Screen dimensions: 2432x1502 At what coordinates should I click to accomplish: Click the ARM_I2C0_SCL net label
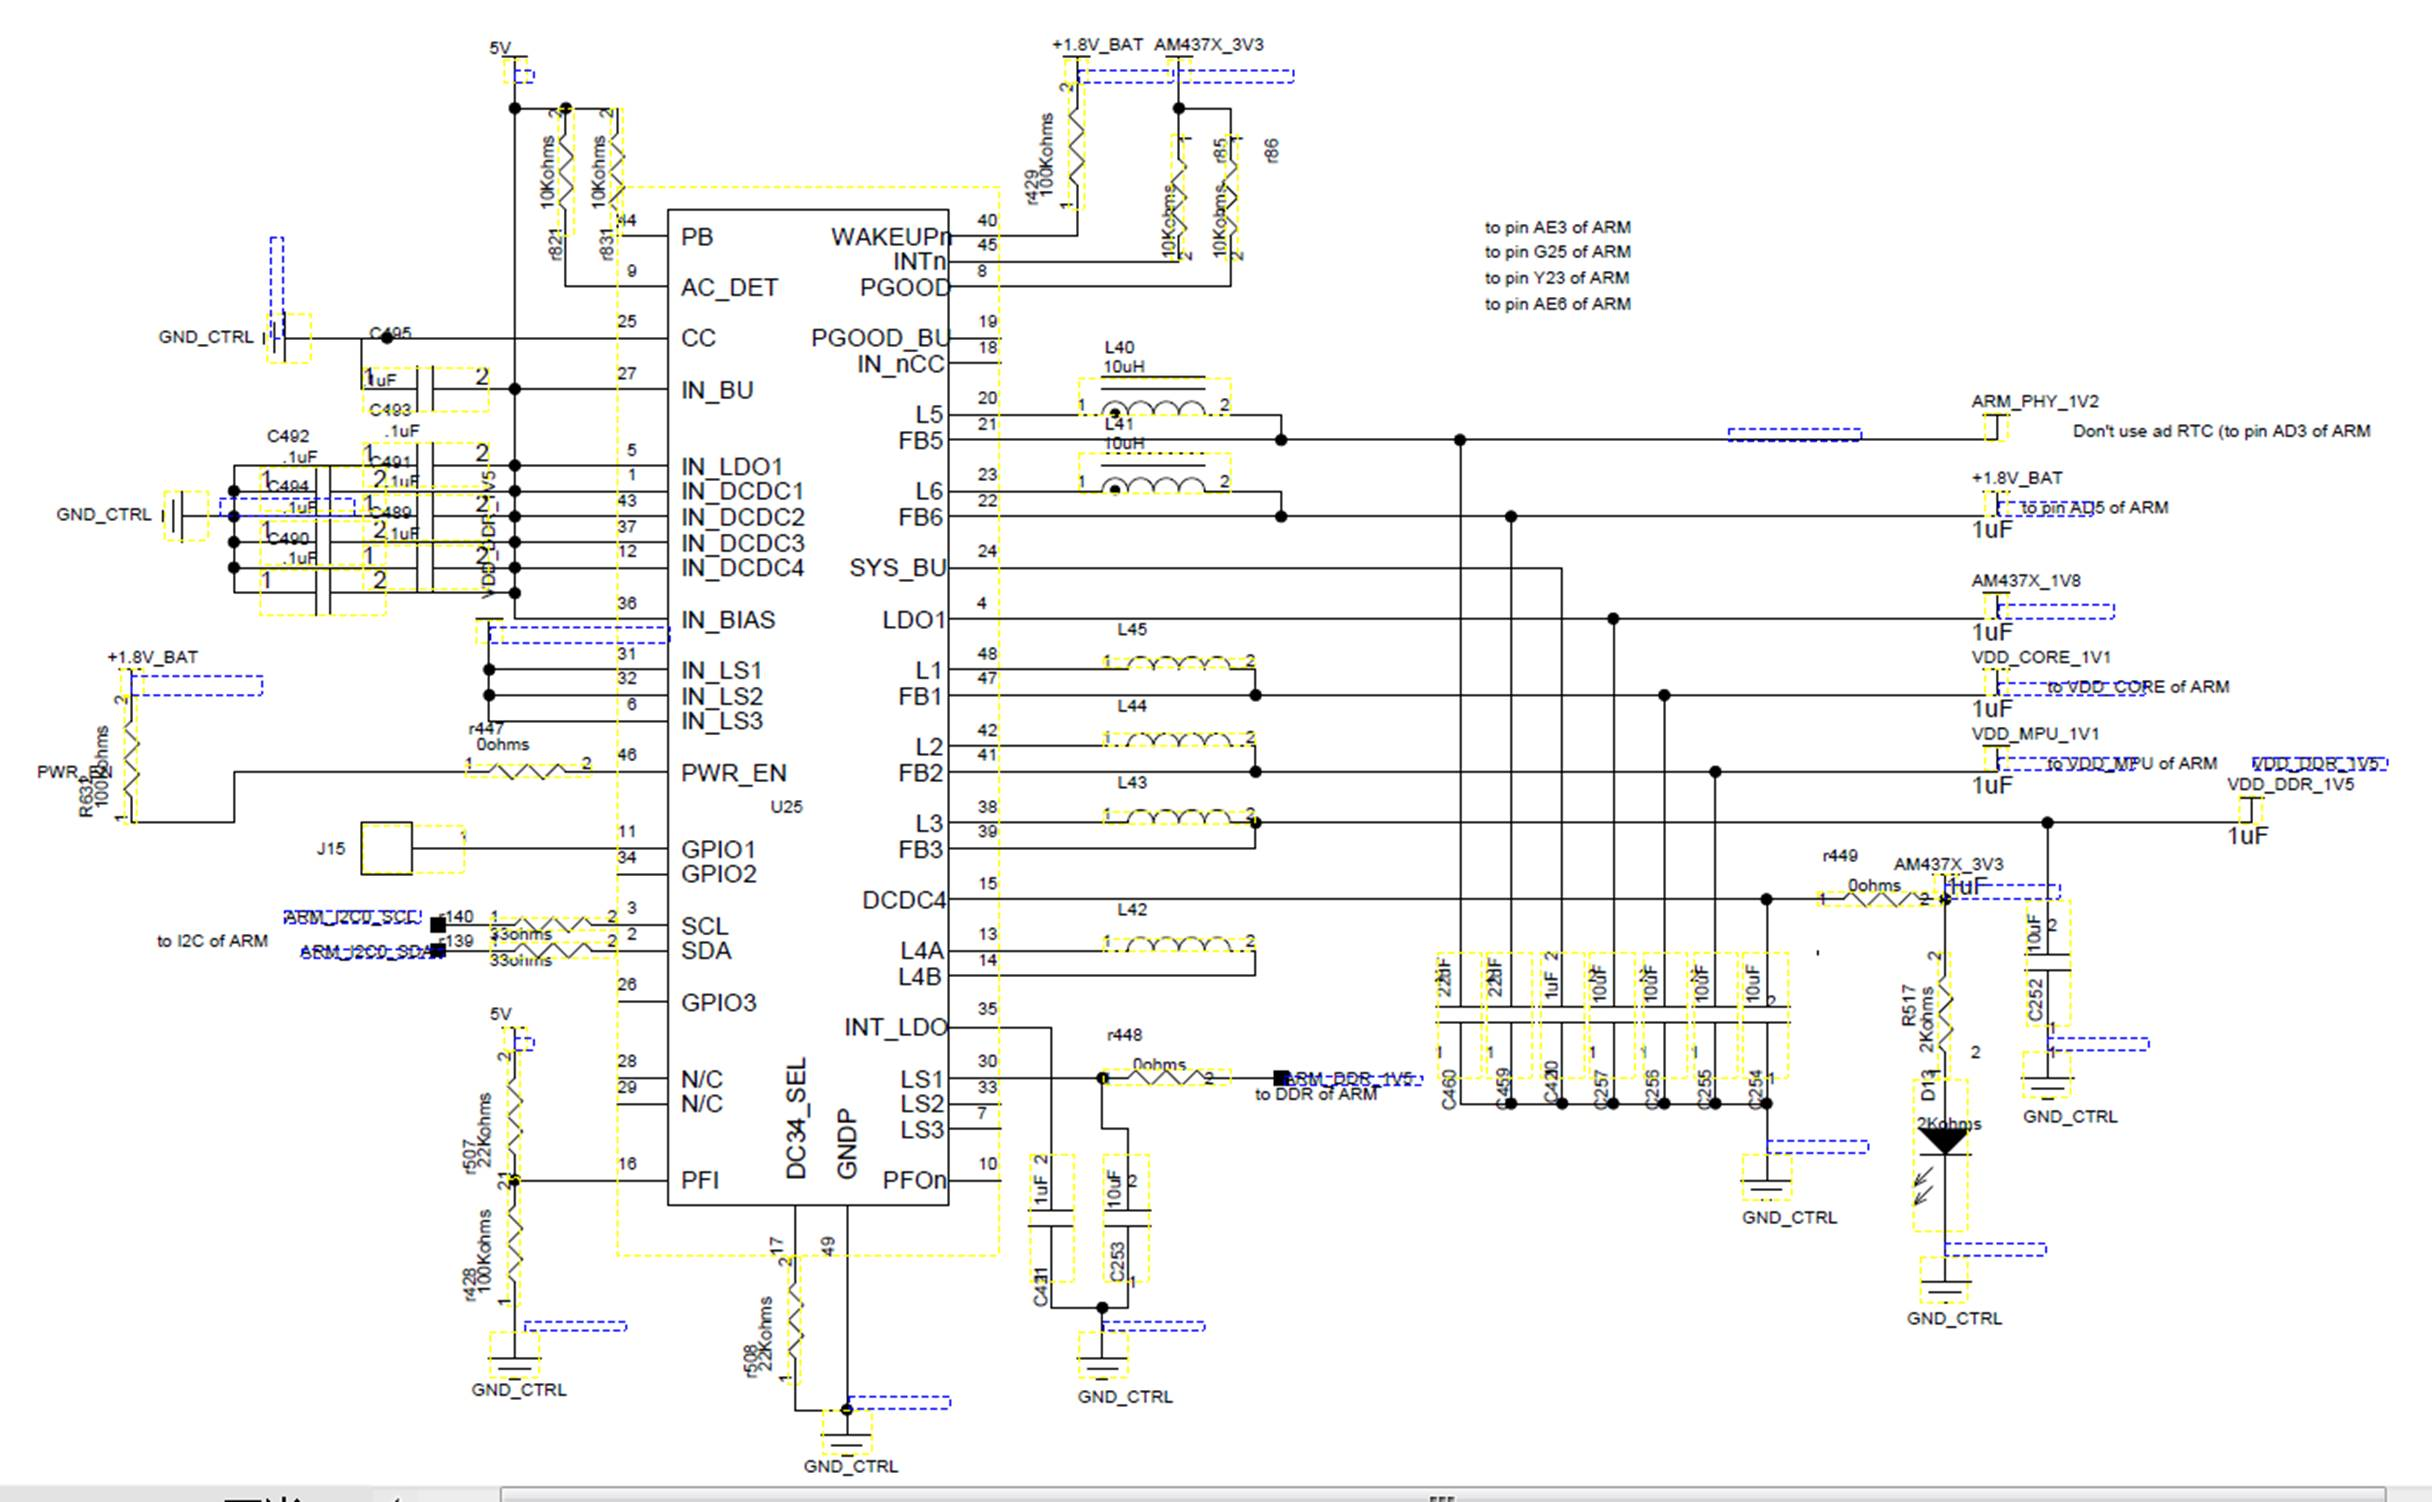[351, 917]
